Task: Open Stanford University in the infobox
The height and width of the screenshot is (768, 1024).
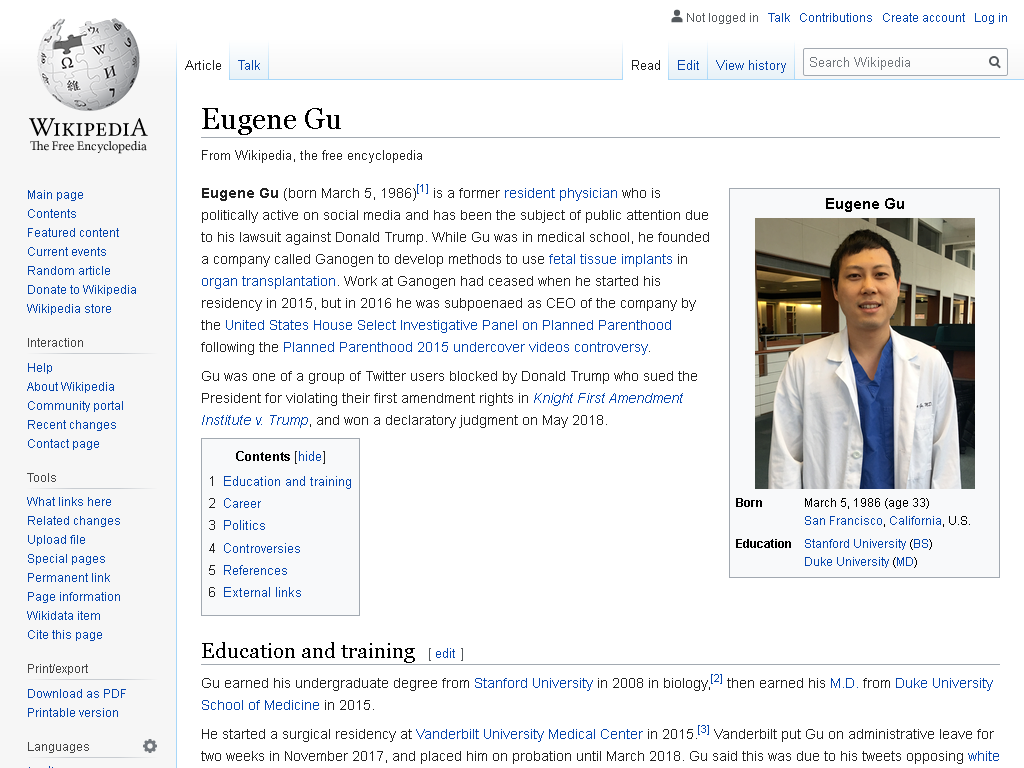Action: coord(855,544)
